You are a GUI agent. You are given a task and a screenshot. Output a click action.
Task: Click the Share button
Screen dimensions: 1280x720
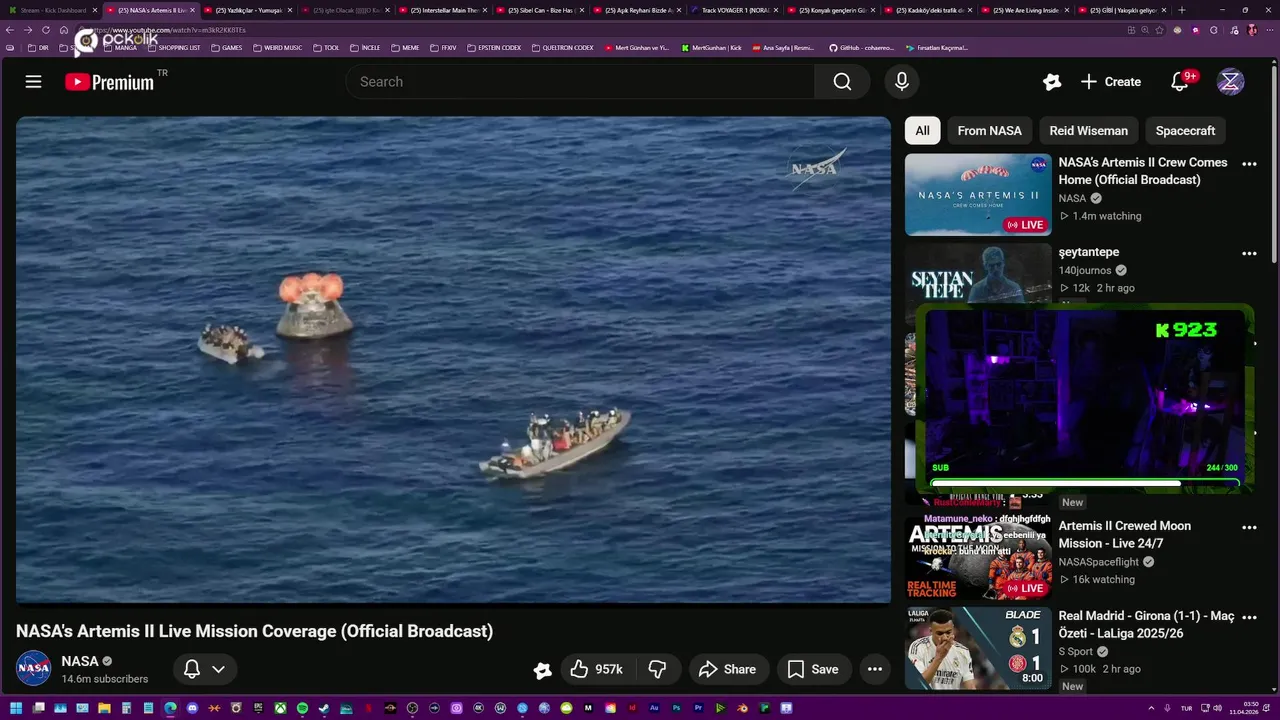coord(727,669)
